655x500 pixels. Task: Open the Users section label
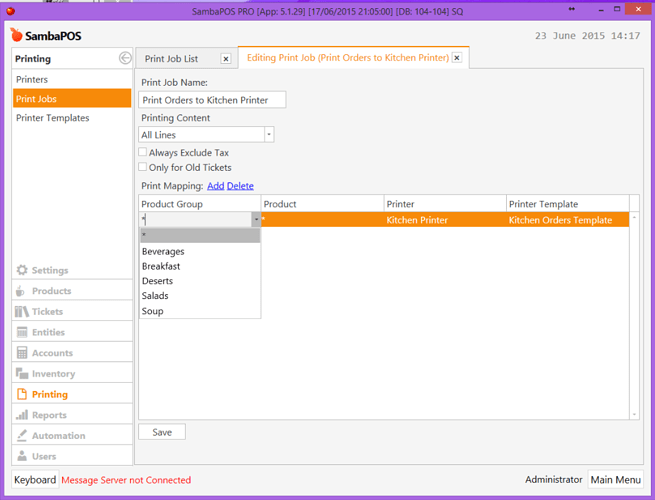44,457
